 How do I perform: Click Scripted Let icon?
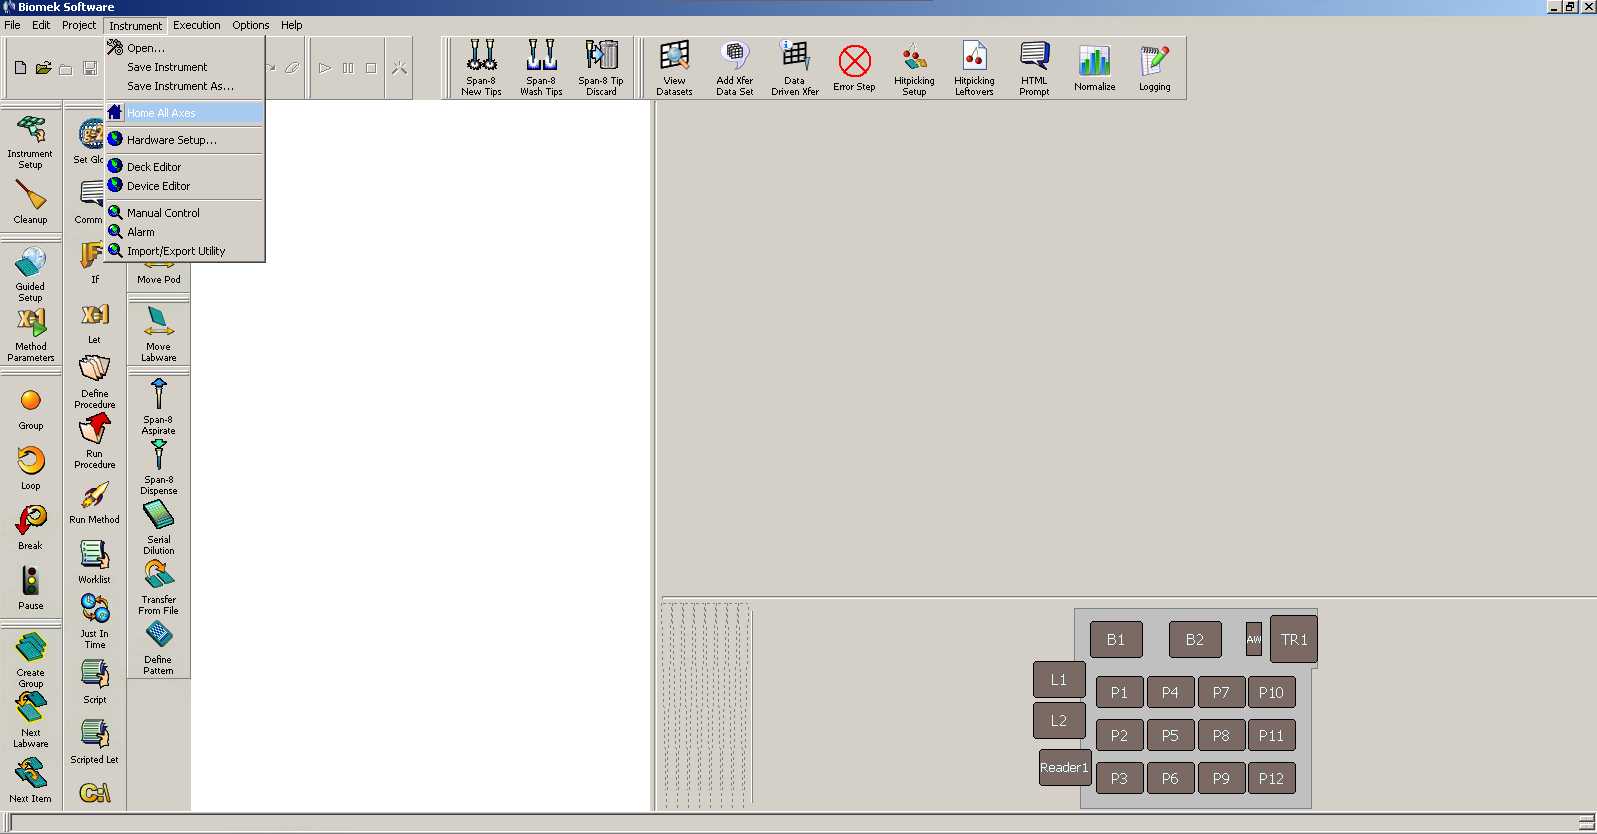(94, 742)
